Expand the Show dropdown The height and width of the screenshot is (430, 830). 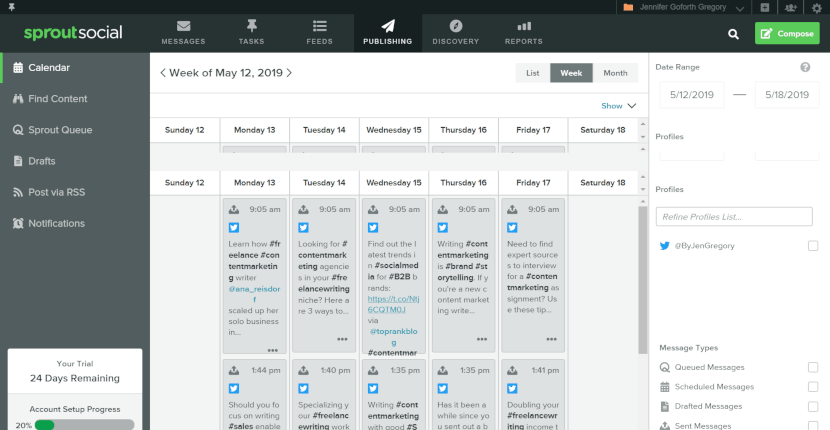tap(618, 106)
